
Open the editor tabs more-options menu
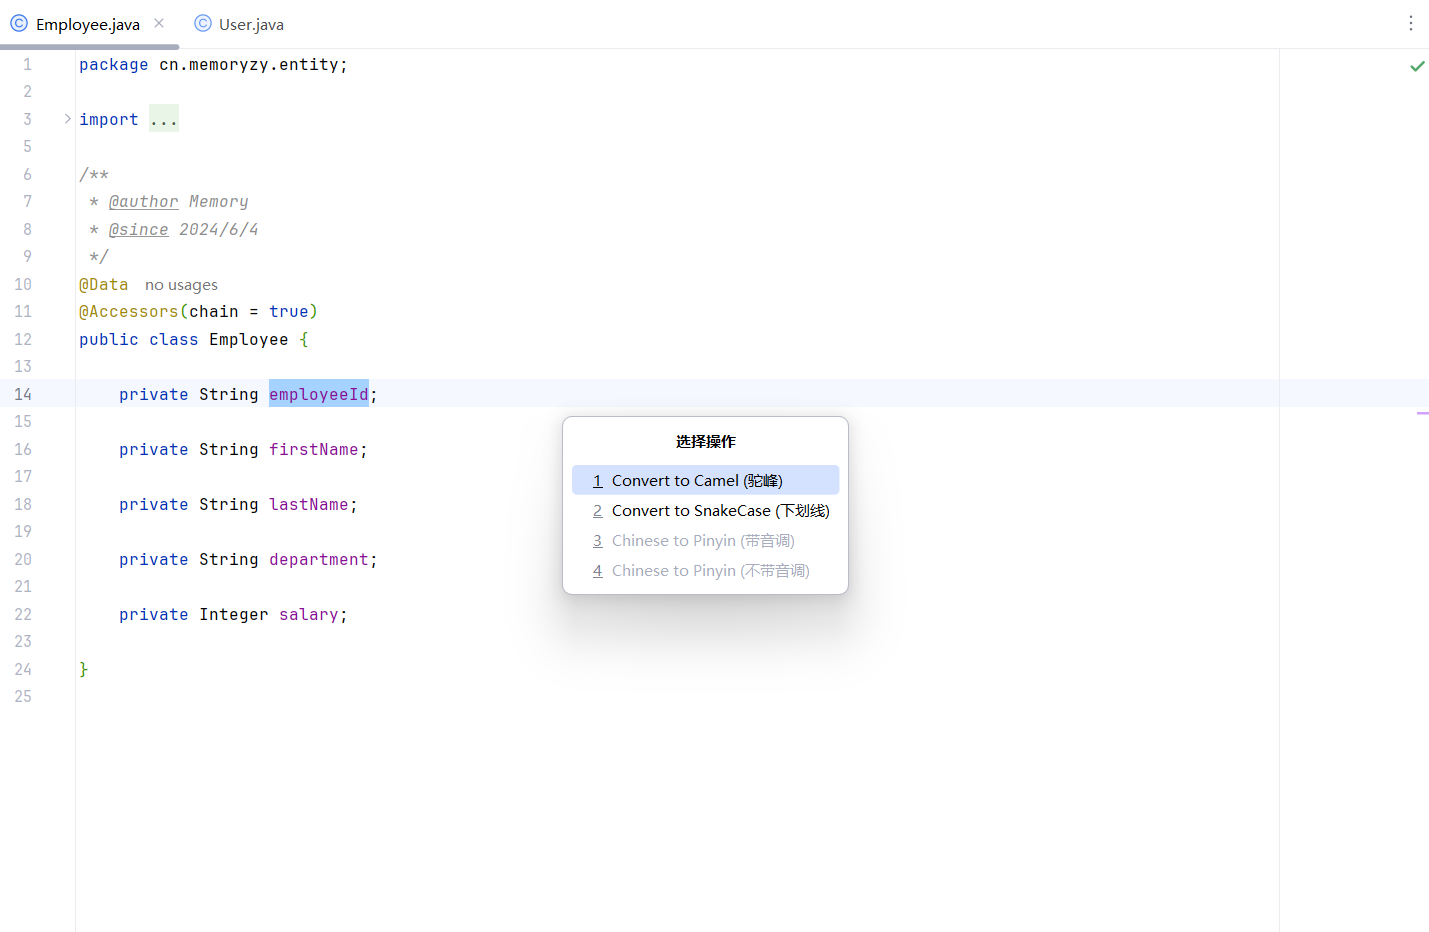point(1411,23)
